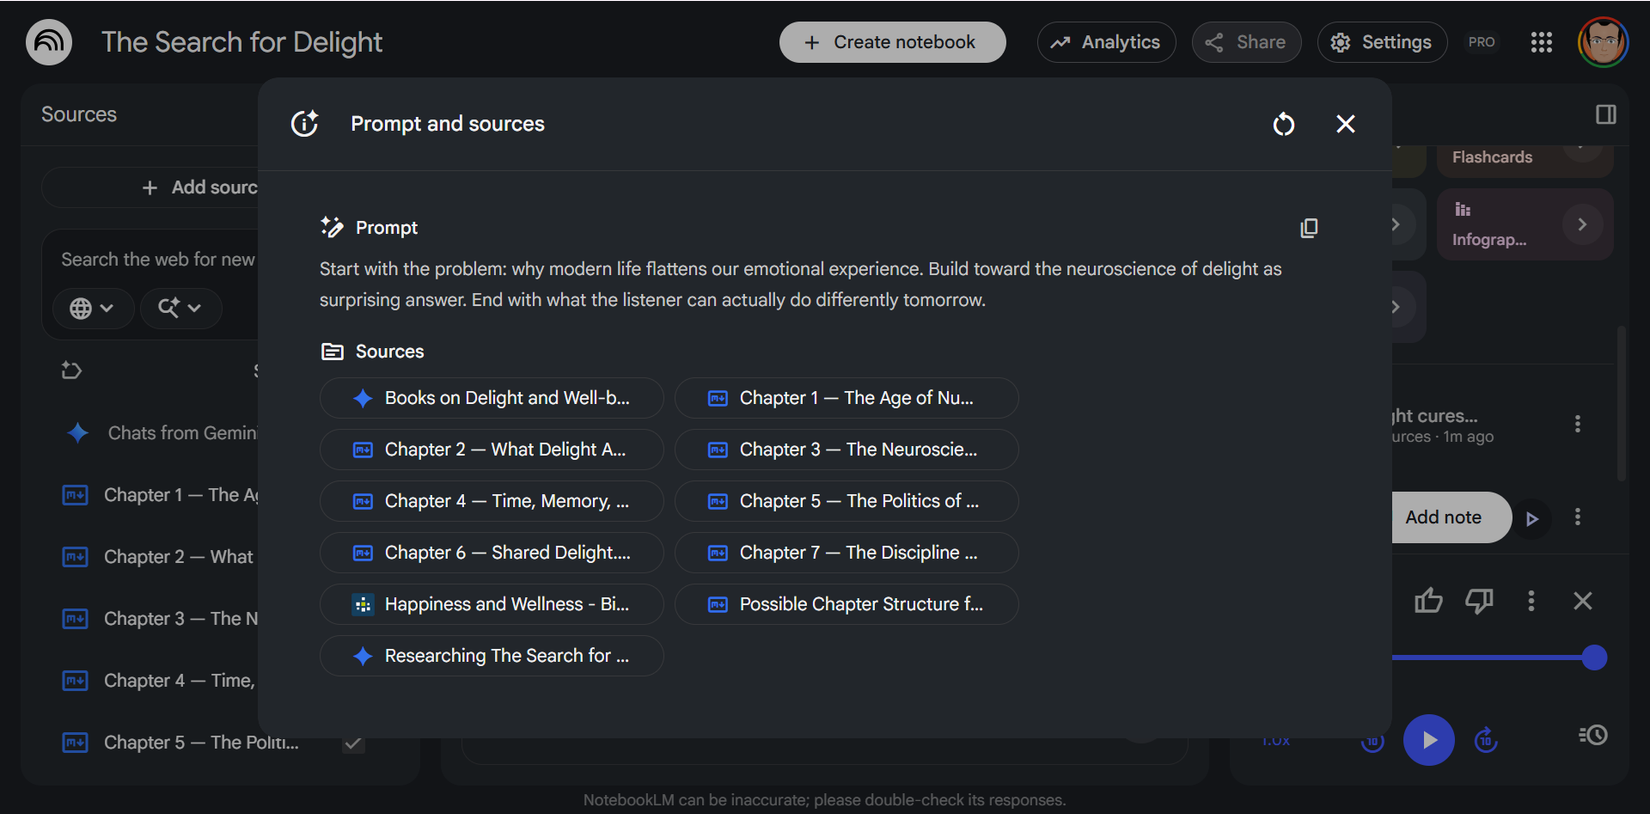Open the Google apps grid icon
The height and width of the screenshot is (814, 1650).
(x=1541, y=42)
